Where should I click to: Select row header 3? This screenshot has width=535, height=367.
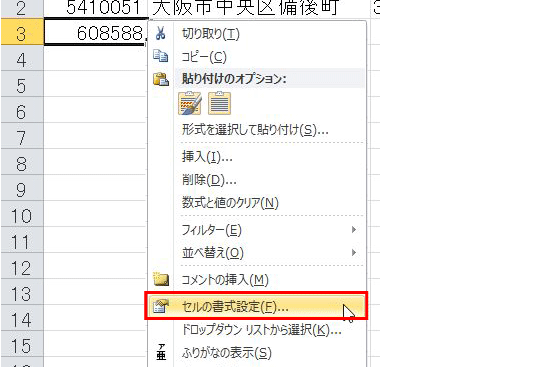point(22,32)
